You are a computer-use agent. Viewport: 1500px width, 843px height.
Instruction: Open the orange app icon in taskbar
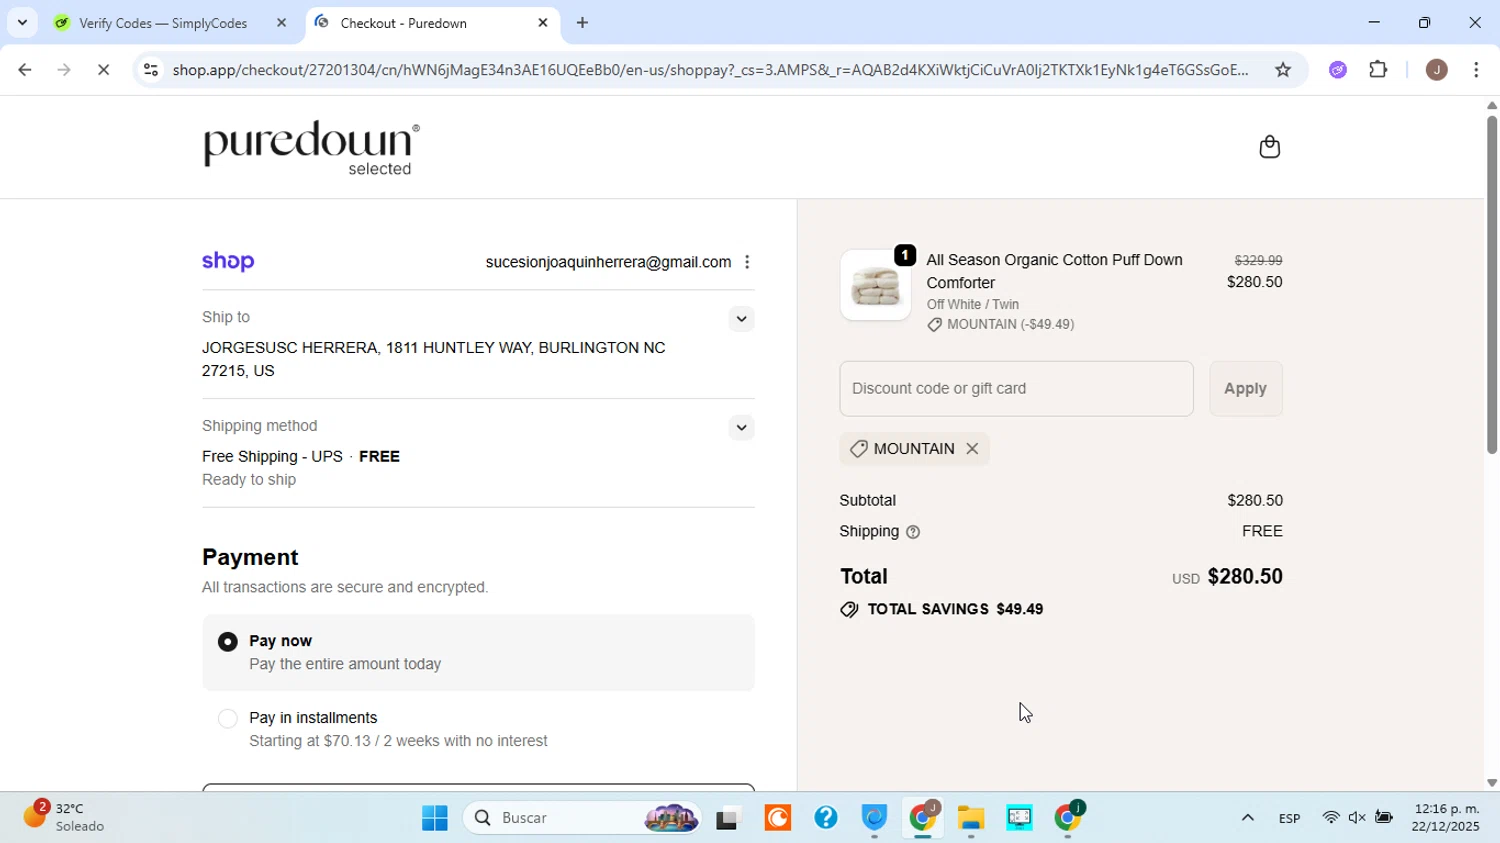(x=777, y=819)
